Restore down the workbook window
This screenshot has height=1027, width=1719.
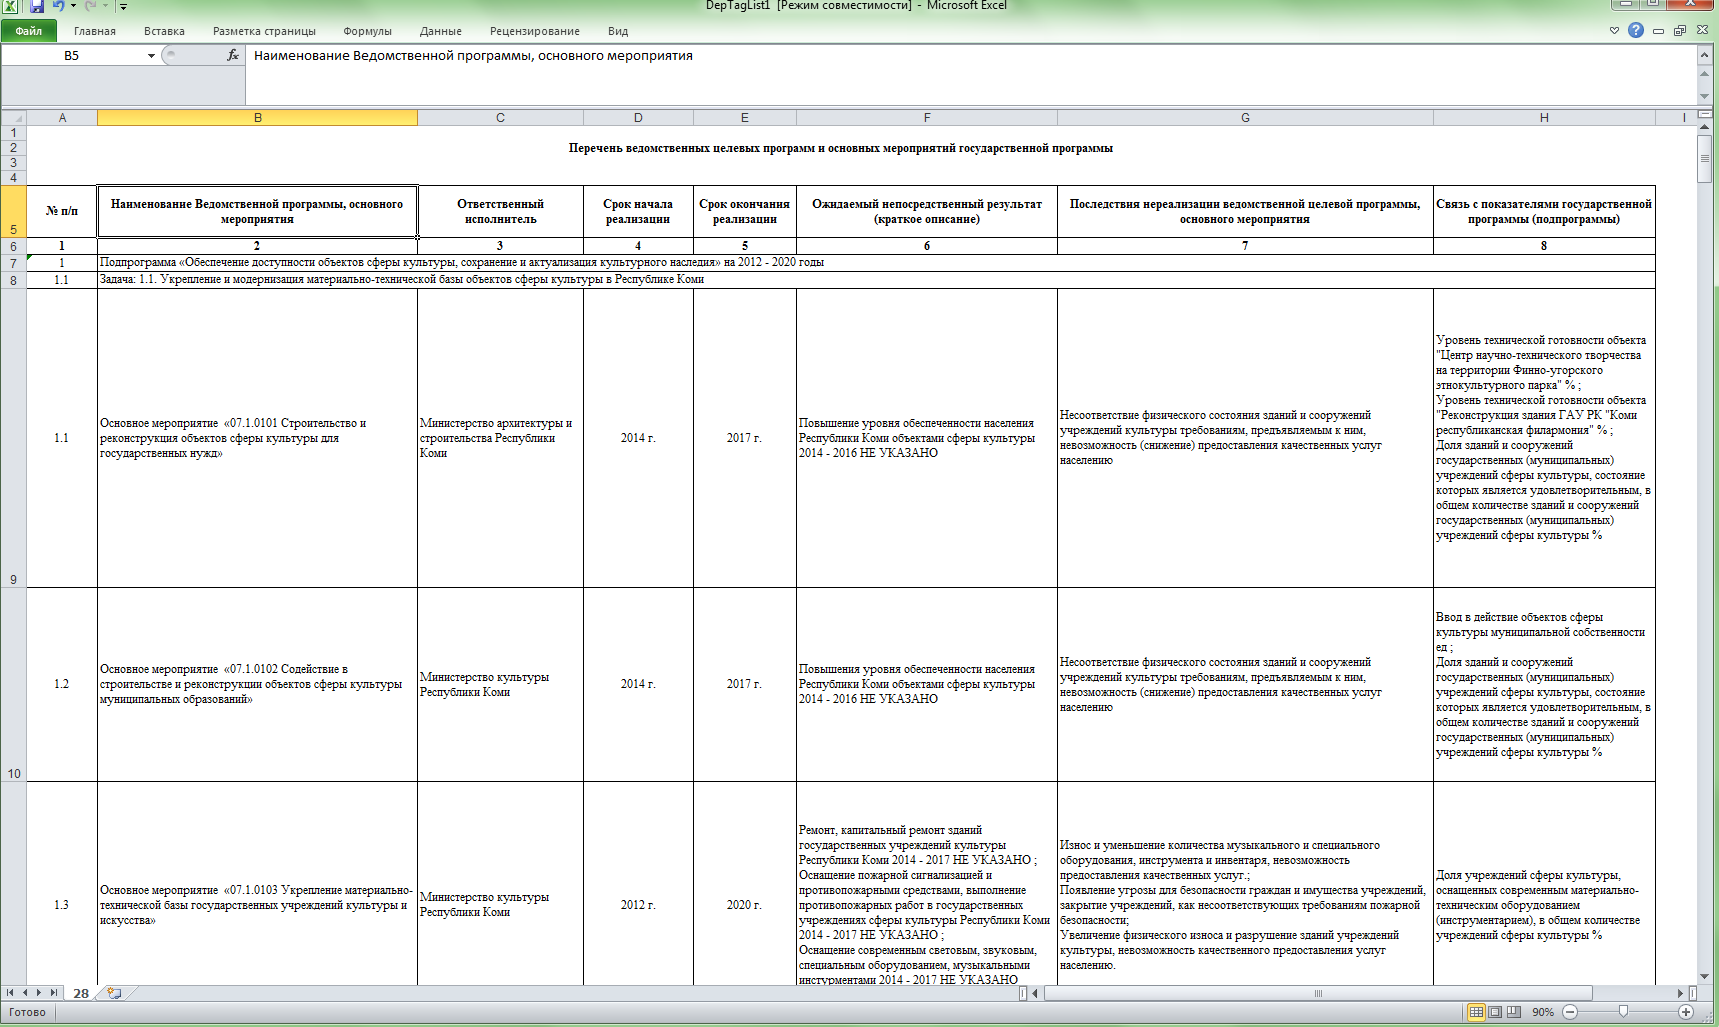coord(1680,31)
